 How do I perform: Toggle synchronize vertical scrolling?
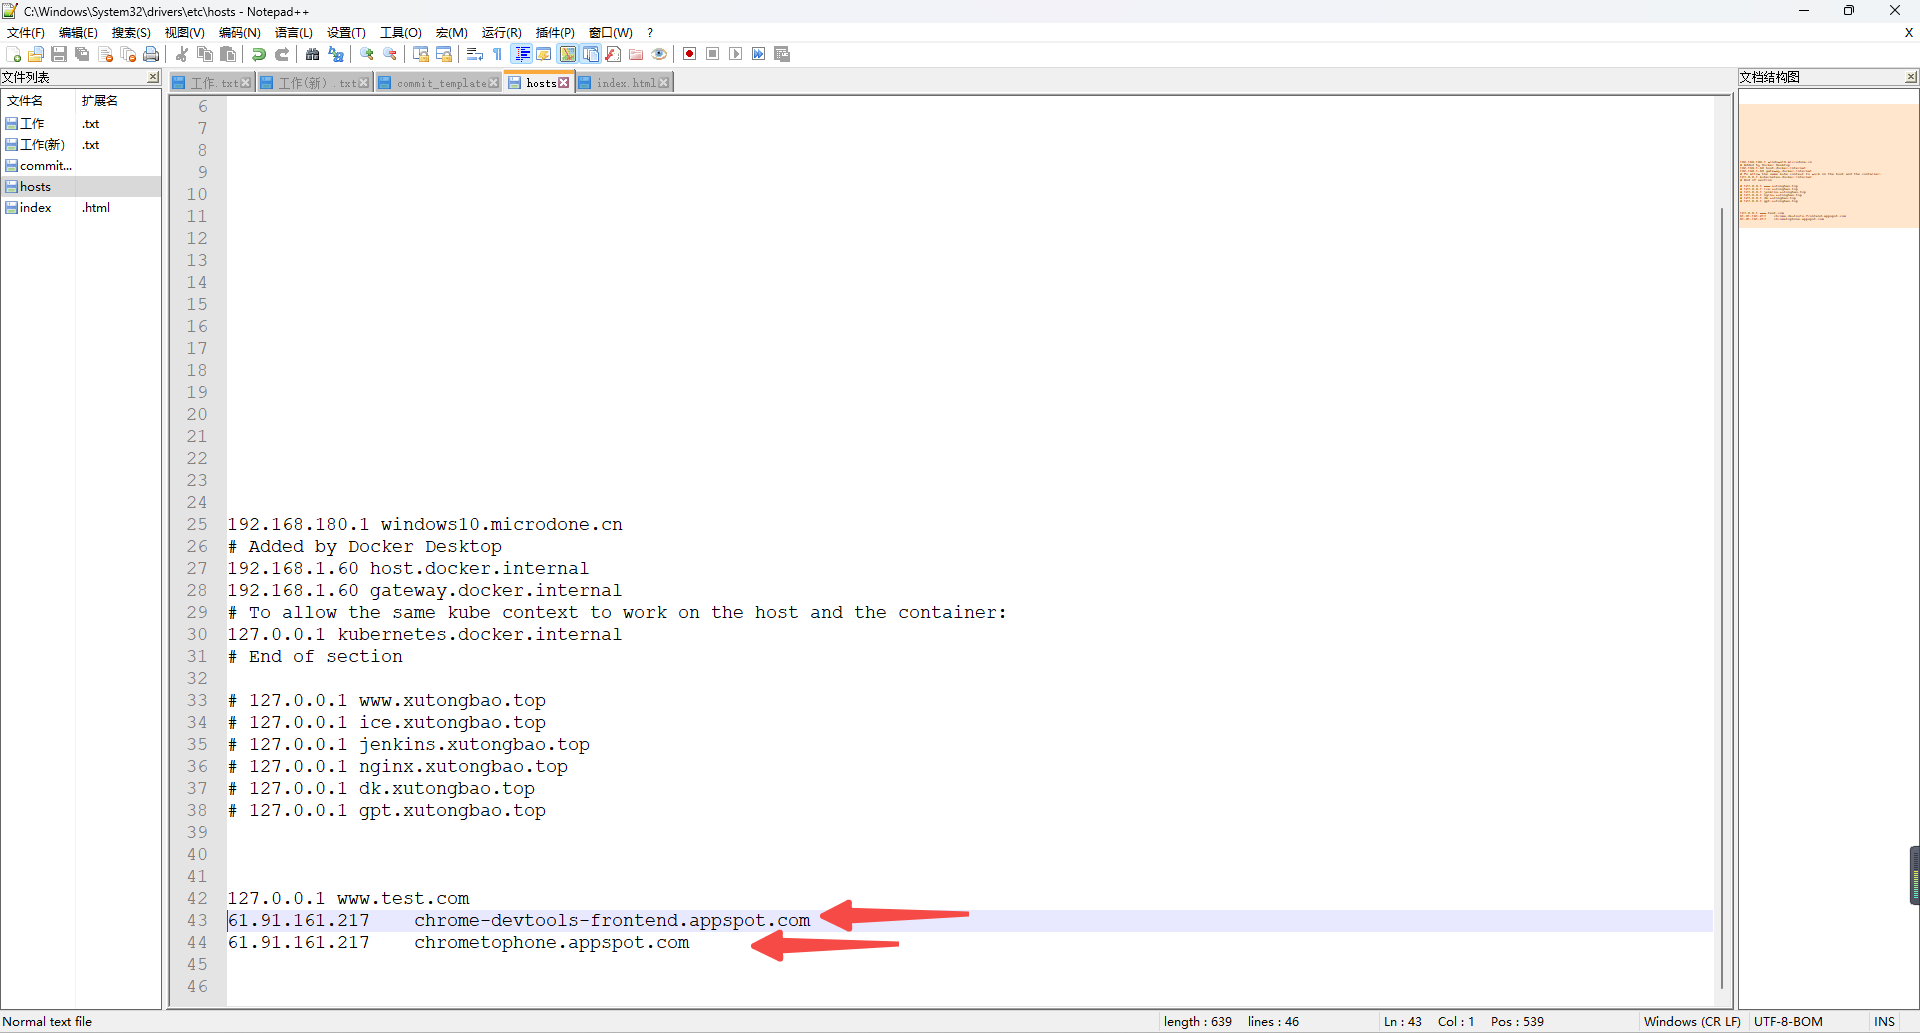click(421, 54)
